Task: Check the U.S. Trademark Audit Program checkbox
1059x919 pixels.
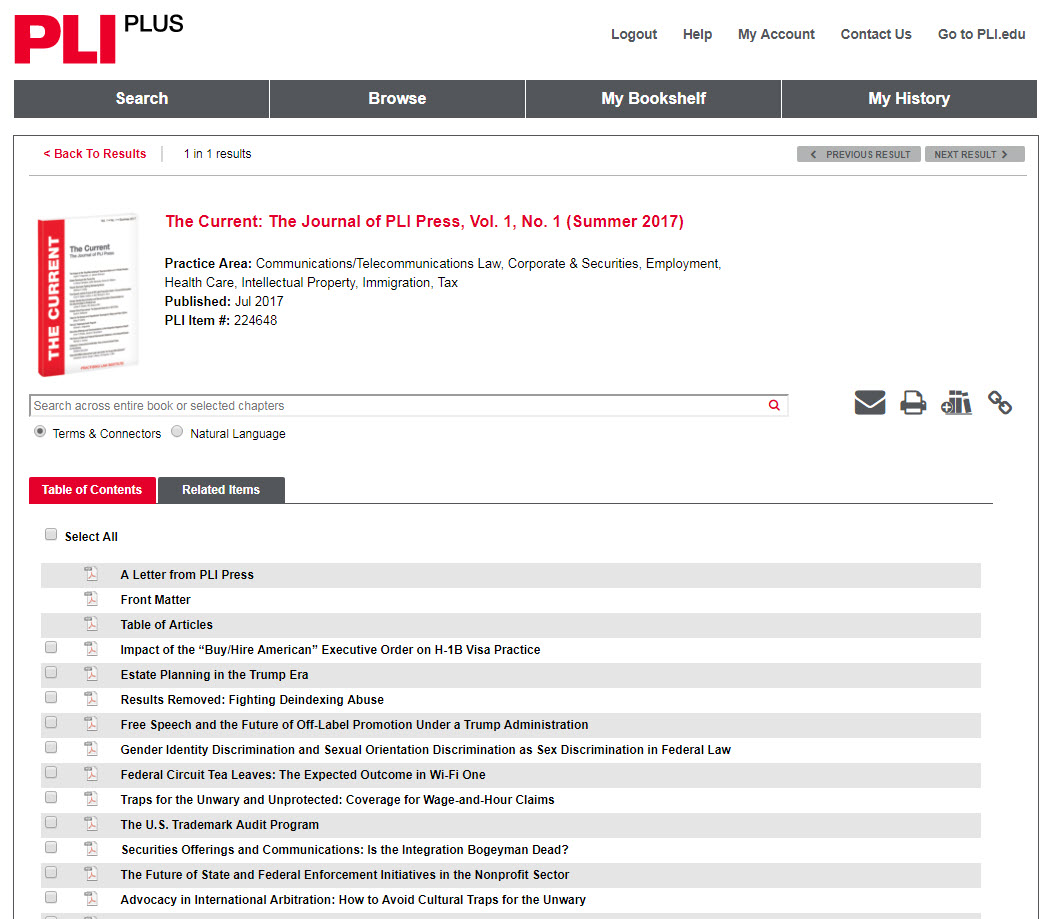Action: (51, 822)
